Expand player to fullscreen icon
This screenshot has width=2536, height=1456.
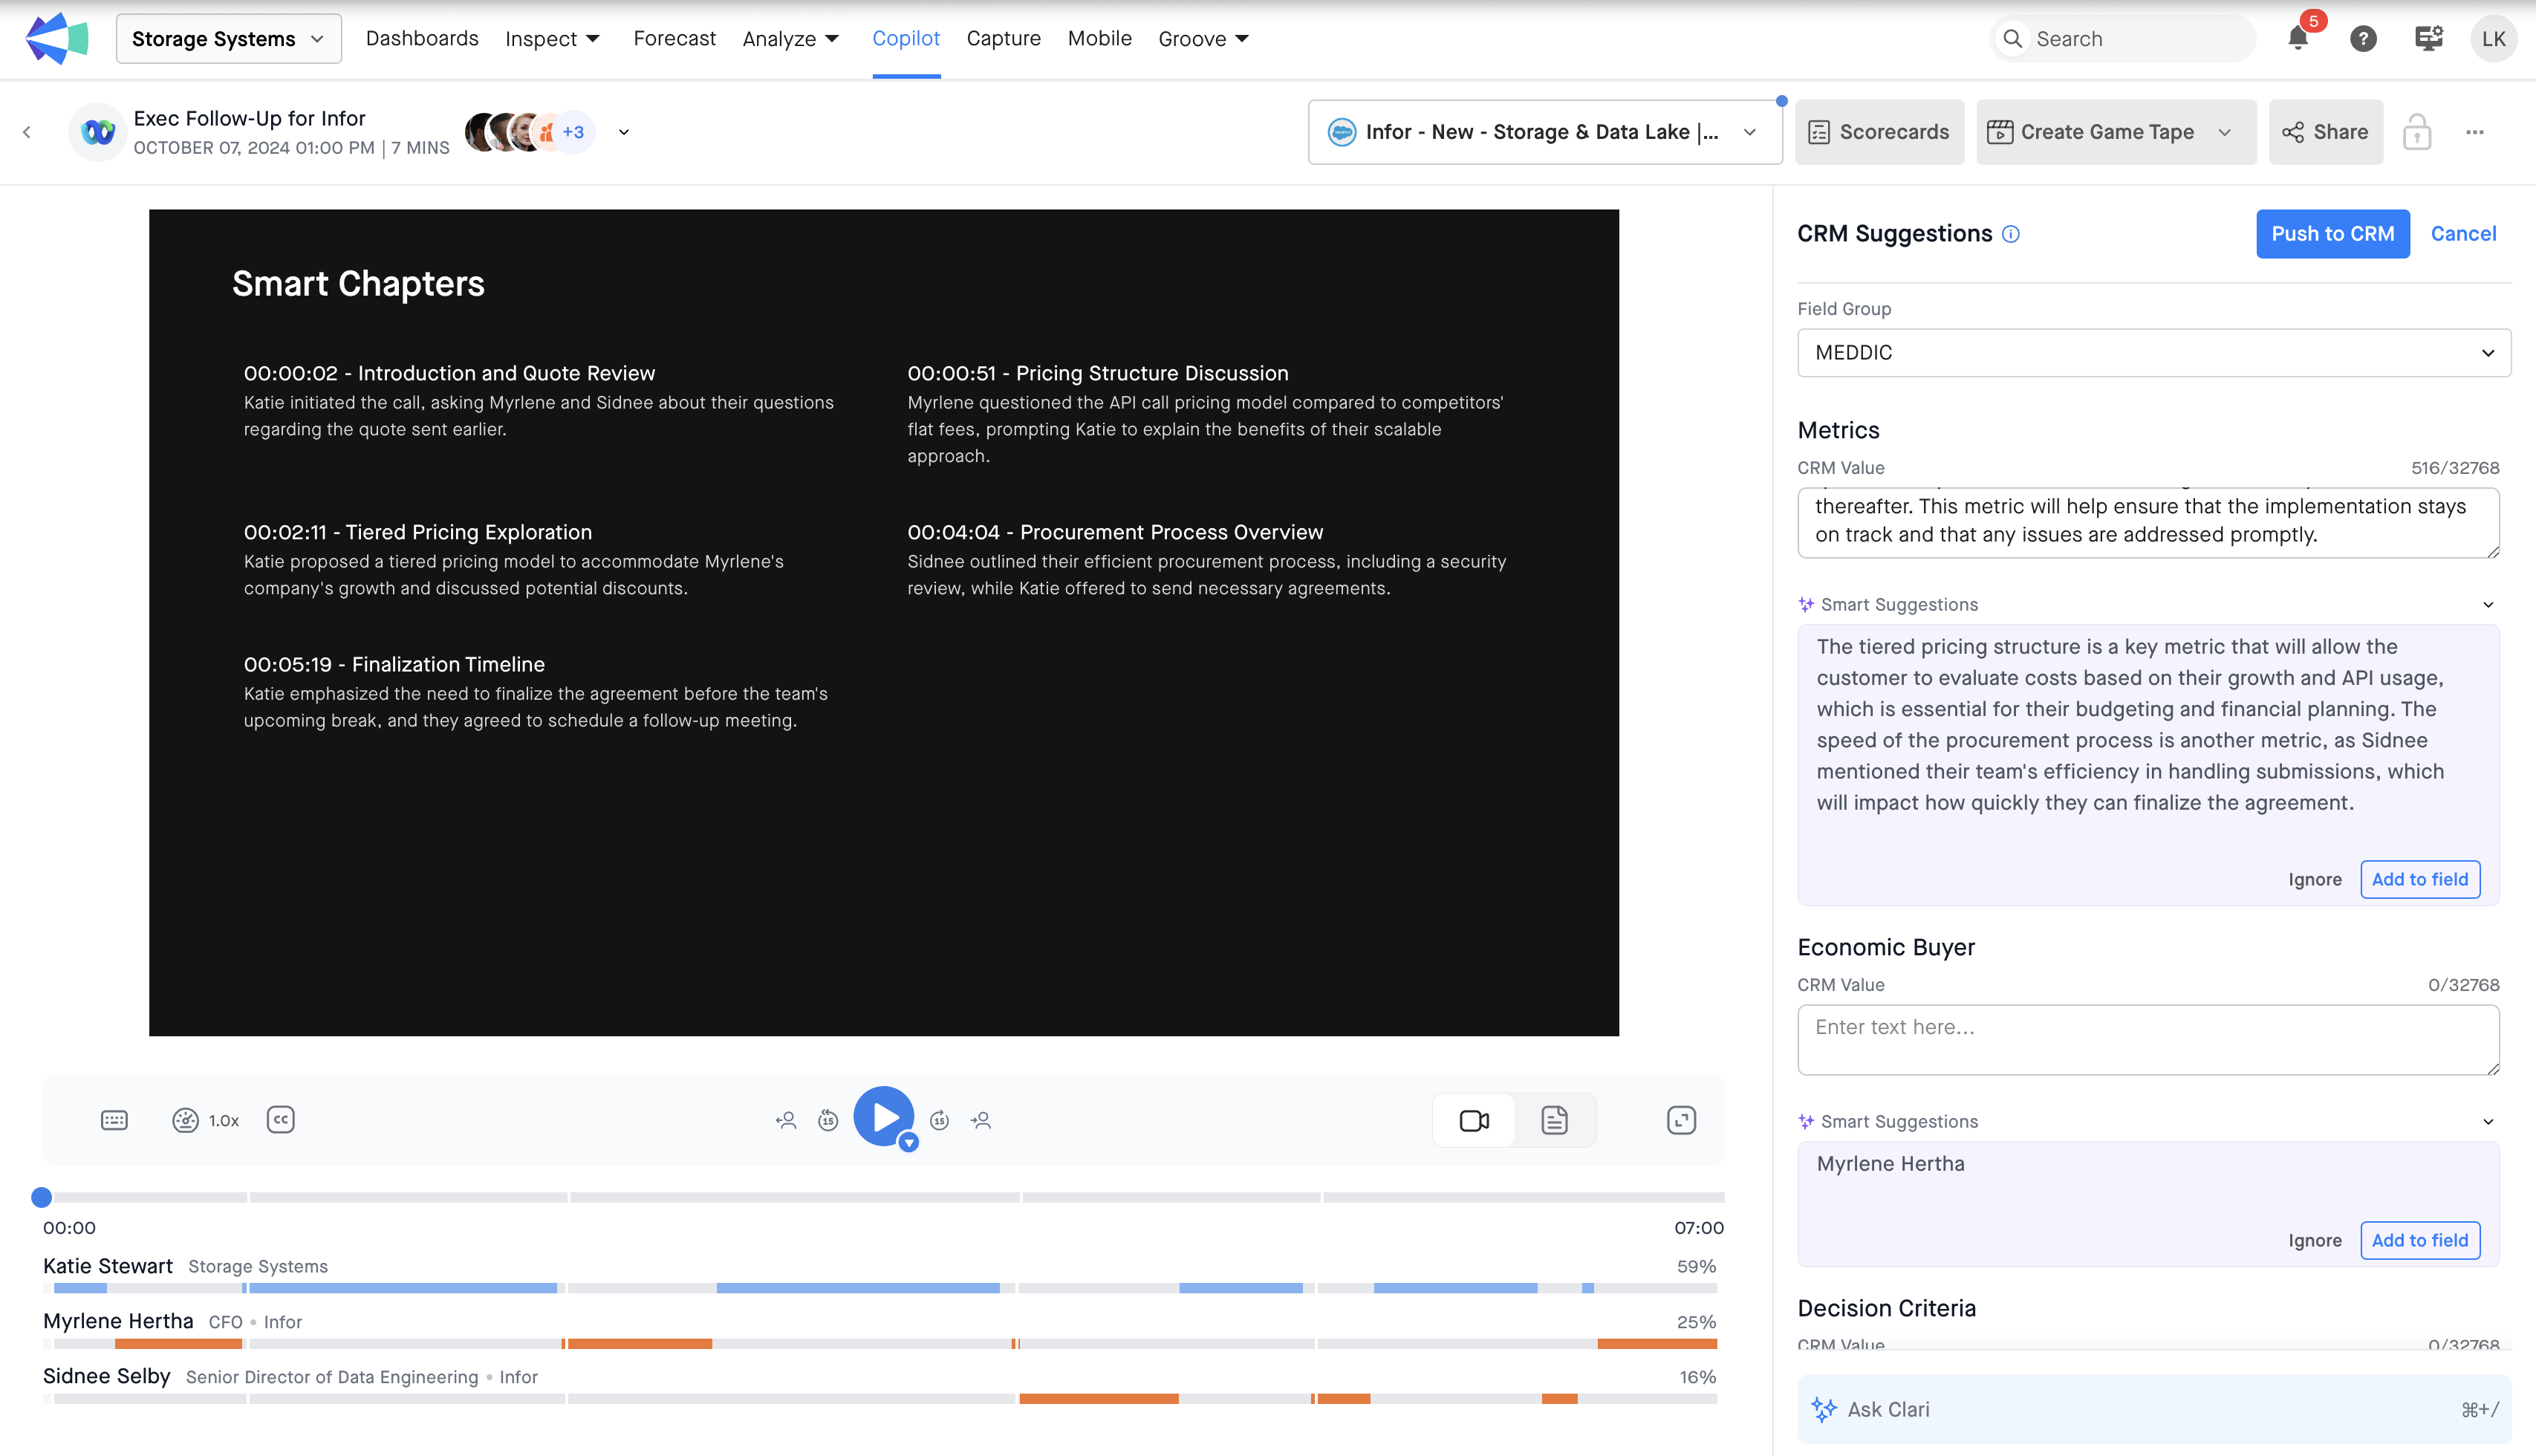click(1681, 1120)
